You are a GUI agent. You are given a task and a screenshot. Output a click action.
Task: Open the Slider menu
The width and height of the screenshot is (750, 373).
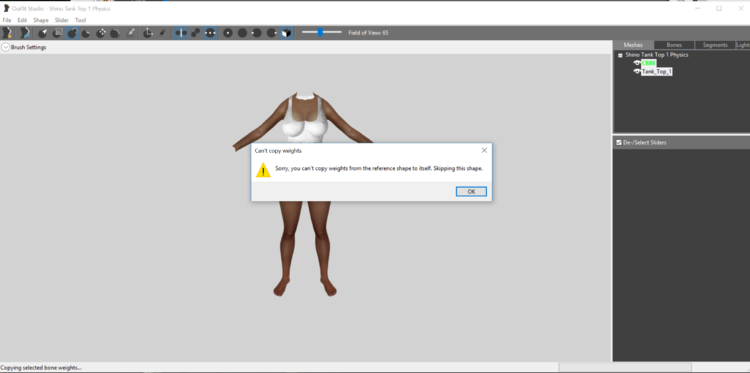click(62, 20)
